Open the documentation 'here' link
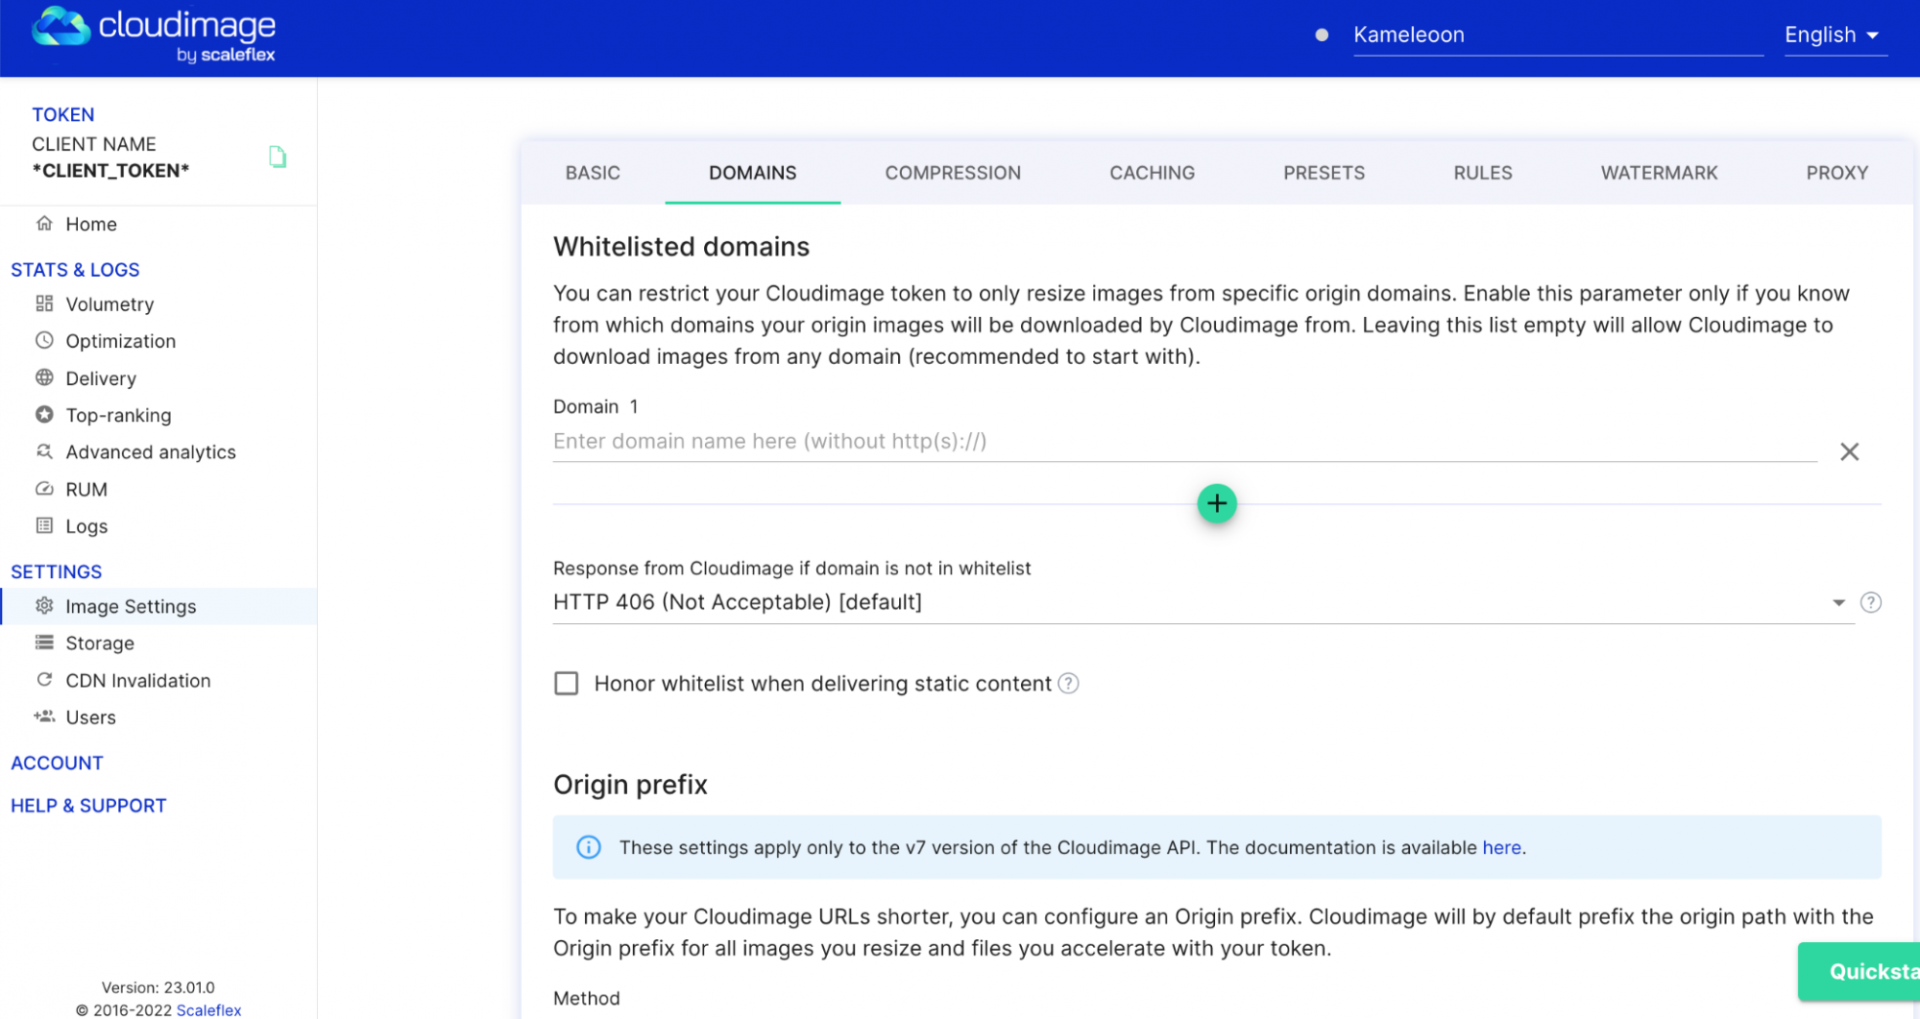This screenshot has height=1019, width=1920. click(1501, 847)
